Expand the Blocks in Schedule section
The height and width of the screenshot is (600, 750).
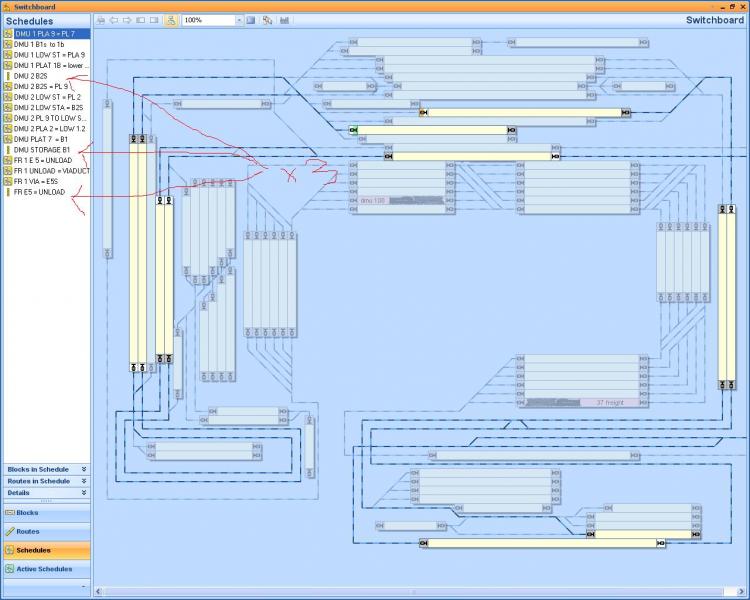tap(84, 469)
